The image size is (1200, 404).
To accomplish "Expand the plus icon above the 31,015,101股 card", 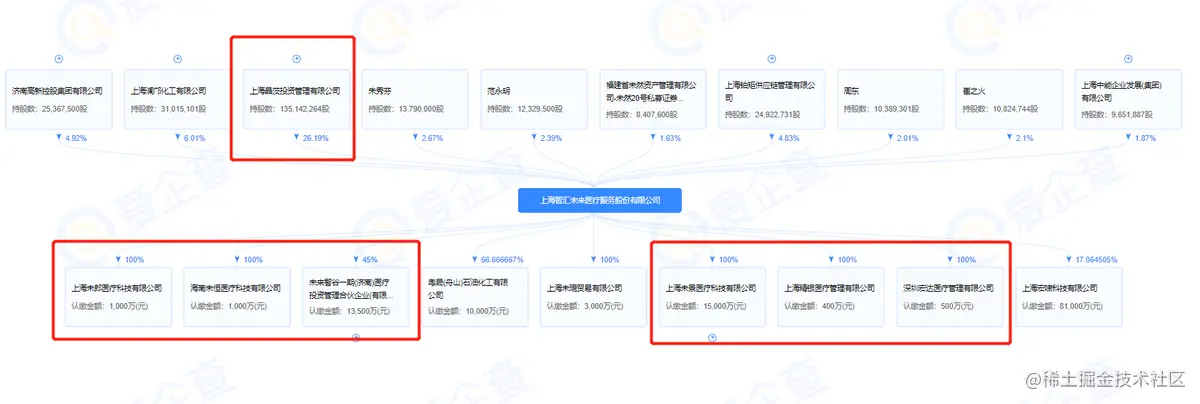I will (178, 59).
